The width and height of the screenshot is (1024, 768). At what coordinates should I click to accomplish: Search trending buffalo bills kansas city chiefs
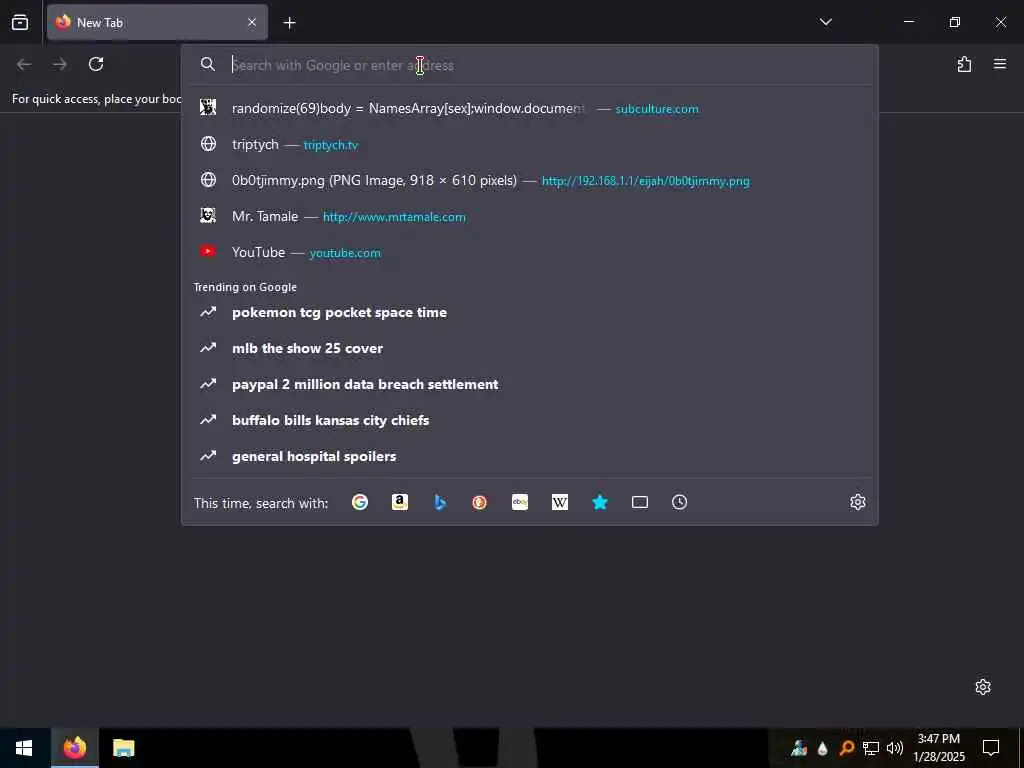[530, 420]
